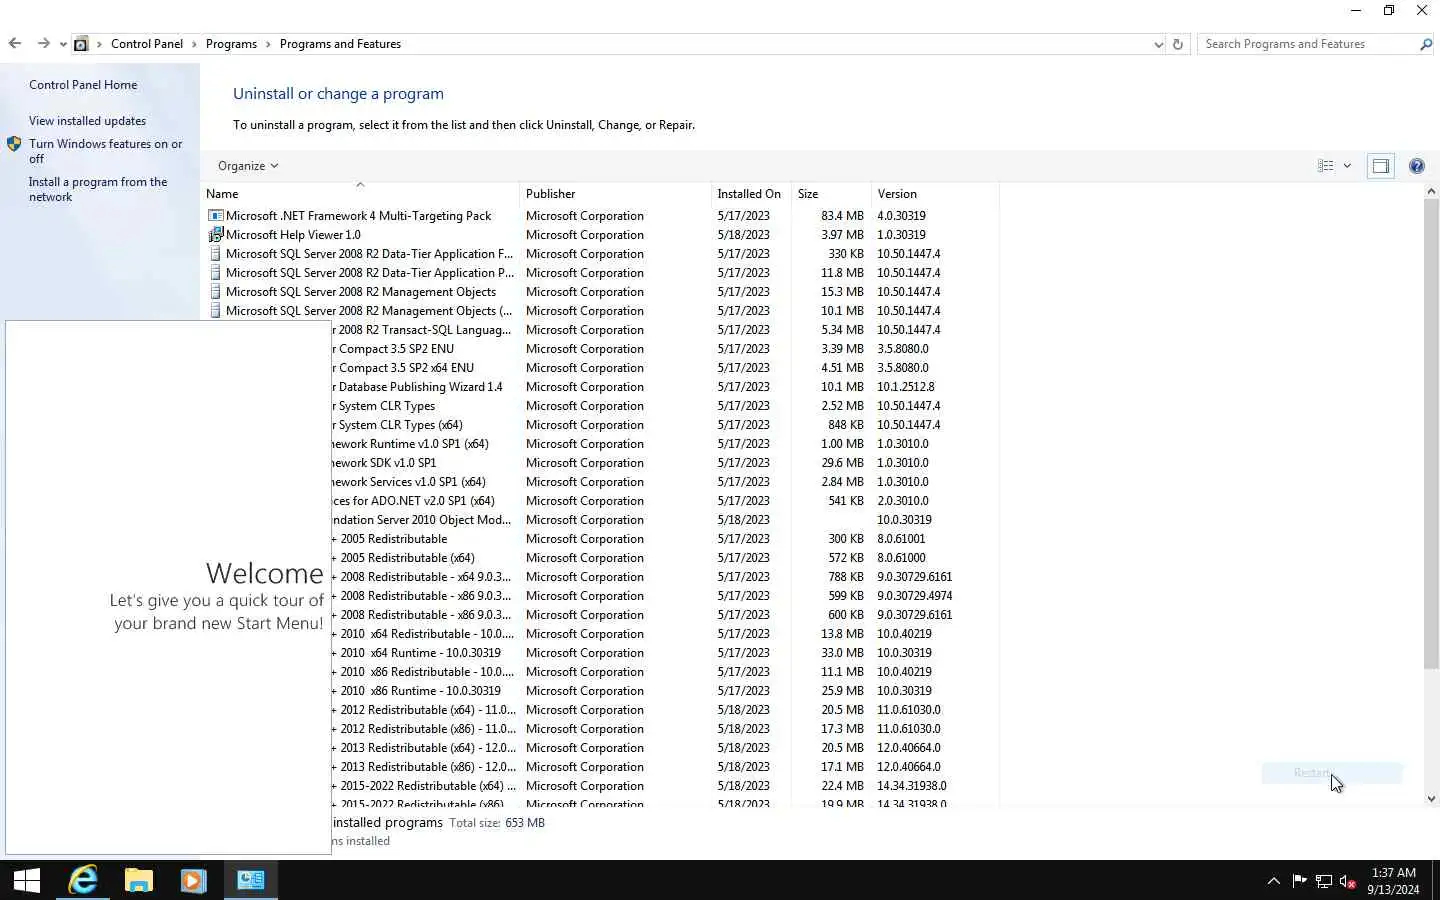Screen dimensions: 1440x900
Task: Show hidden tray icons chevron
Action: tap(1273, 881)
